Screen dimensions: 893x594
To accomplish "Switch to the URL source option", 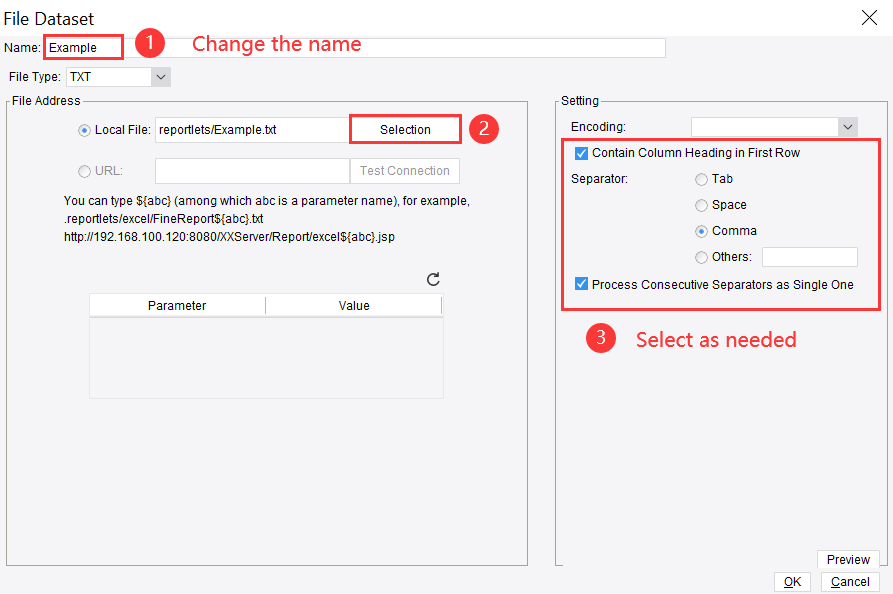I will 84,170.
